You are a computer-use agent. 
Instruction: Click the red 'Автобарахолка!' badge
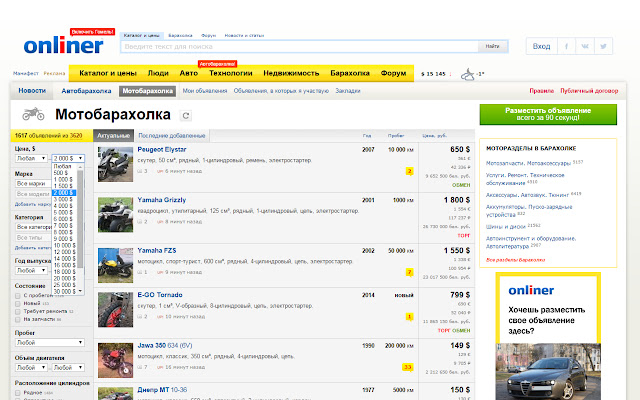pos(218,64)
